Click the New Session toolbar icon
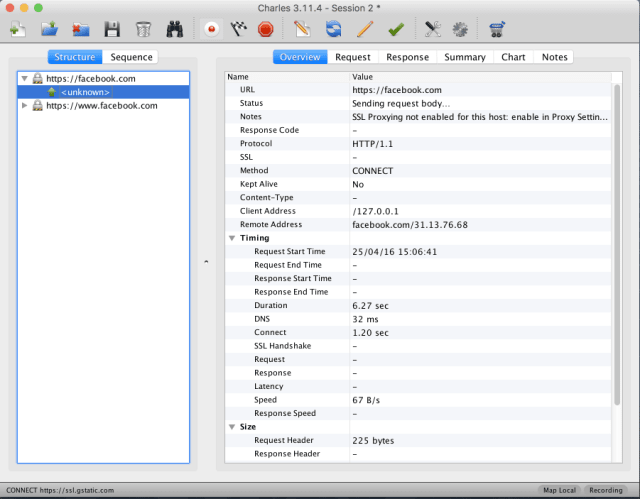Viewport: 640px width, 499px height. 18,29
